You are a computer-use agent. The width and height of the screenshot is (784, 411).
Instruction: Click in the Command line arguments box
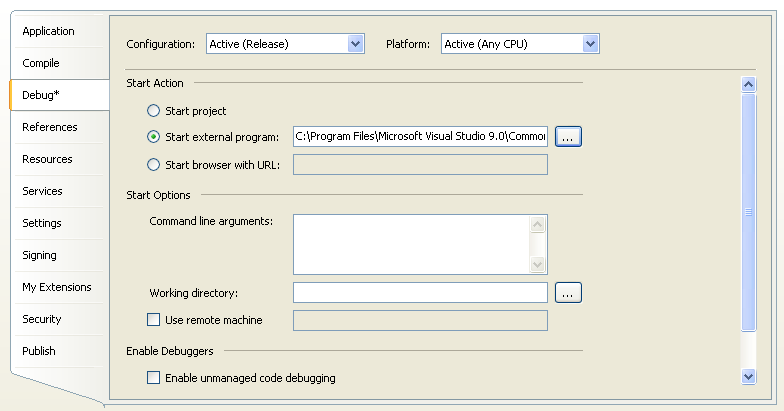[411, 244]
